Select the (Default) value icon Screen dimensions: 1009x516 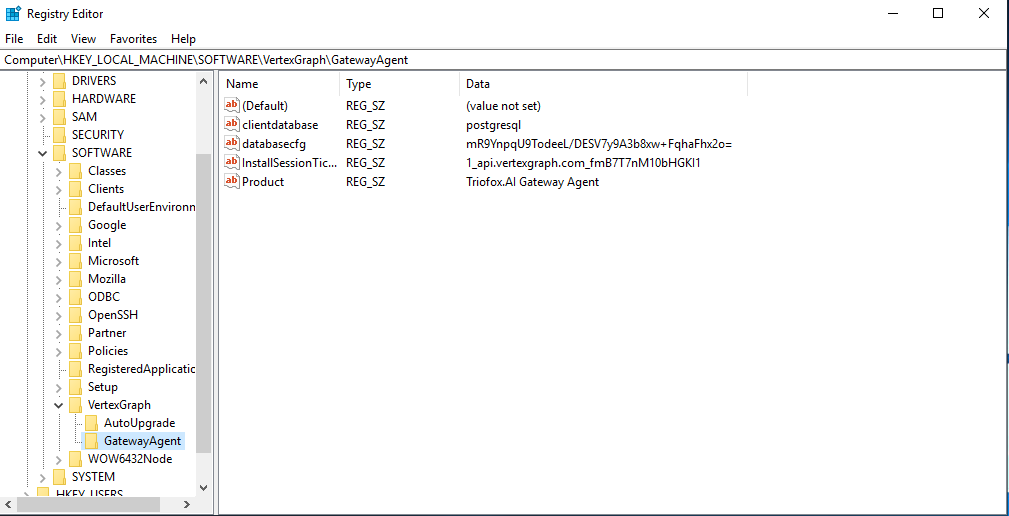pos(232,105)
